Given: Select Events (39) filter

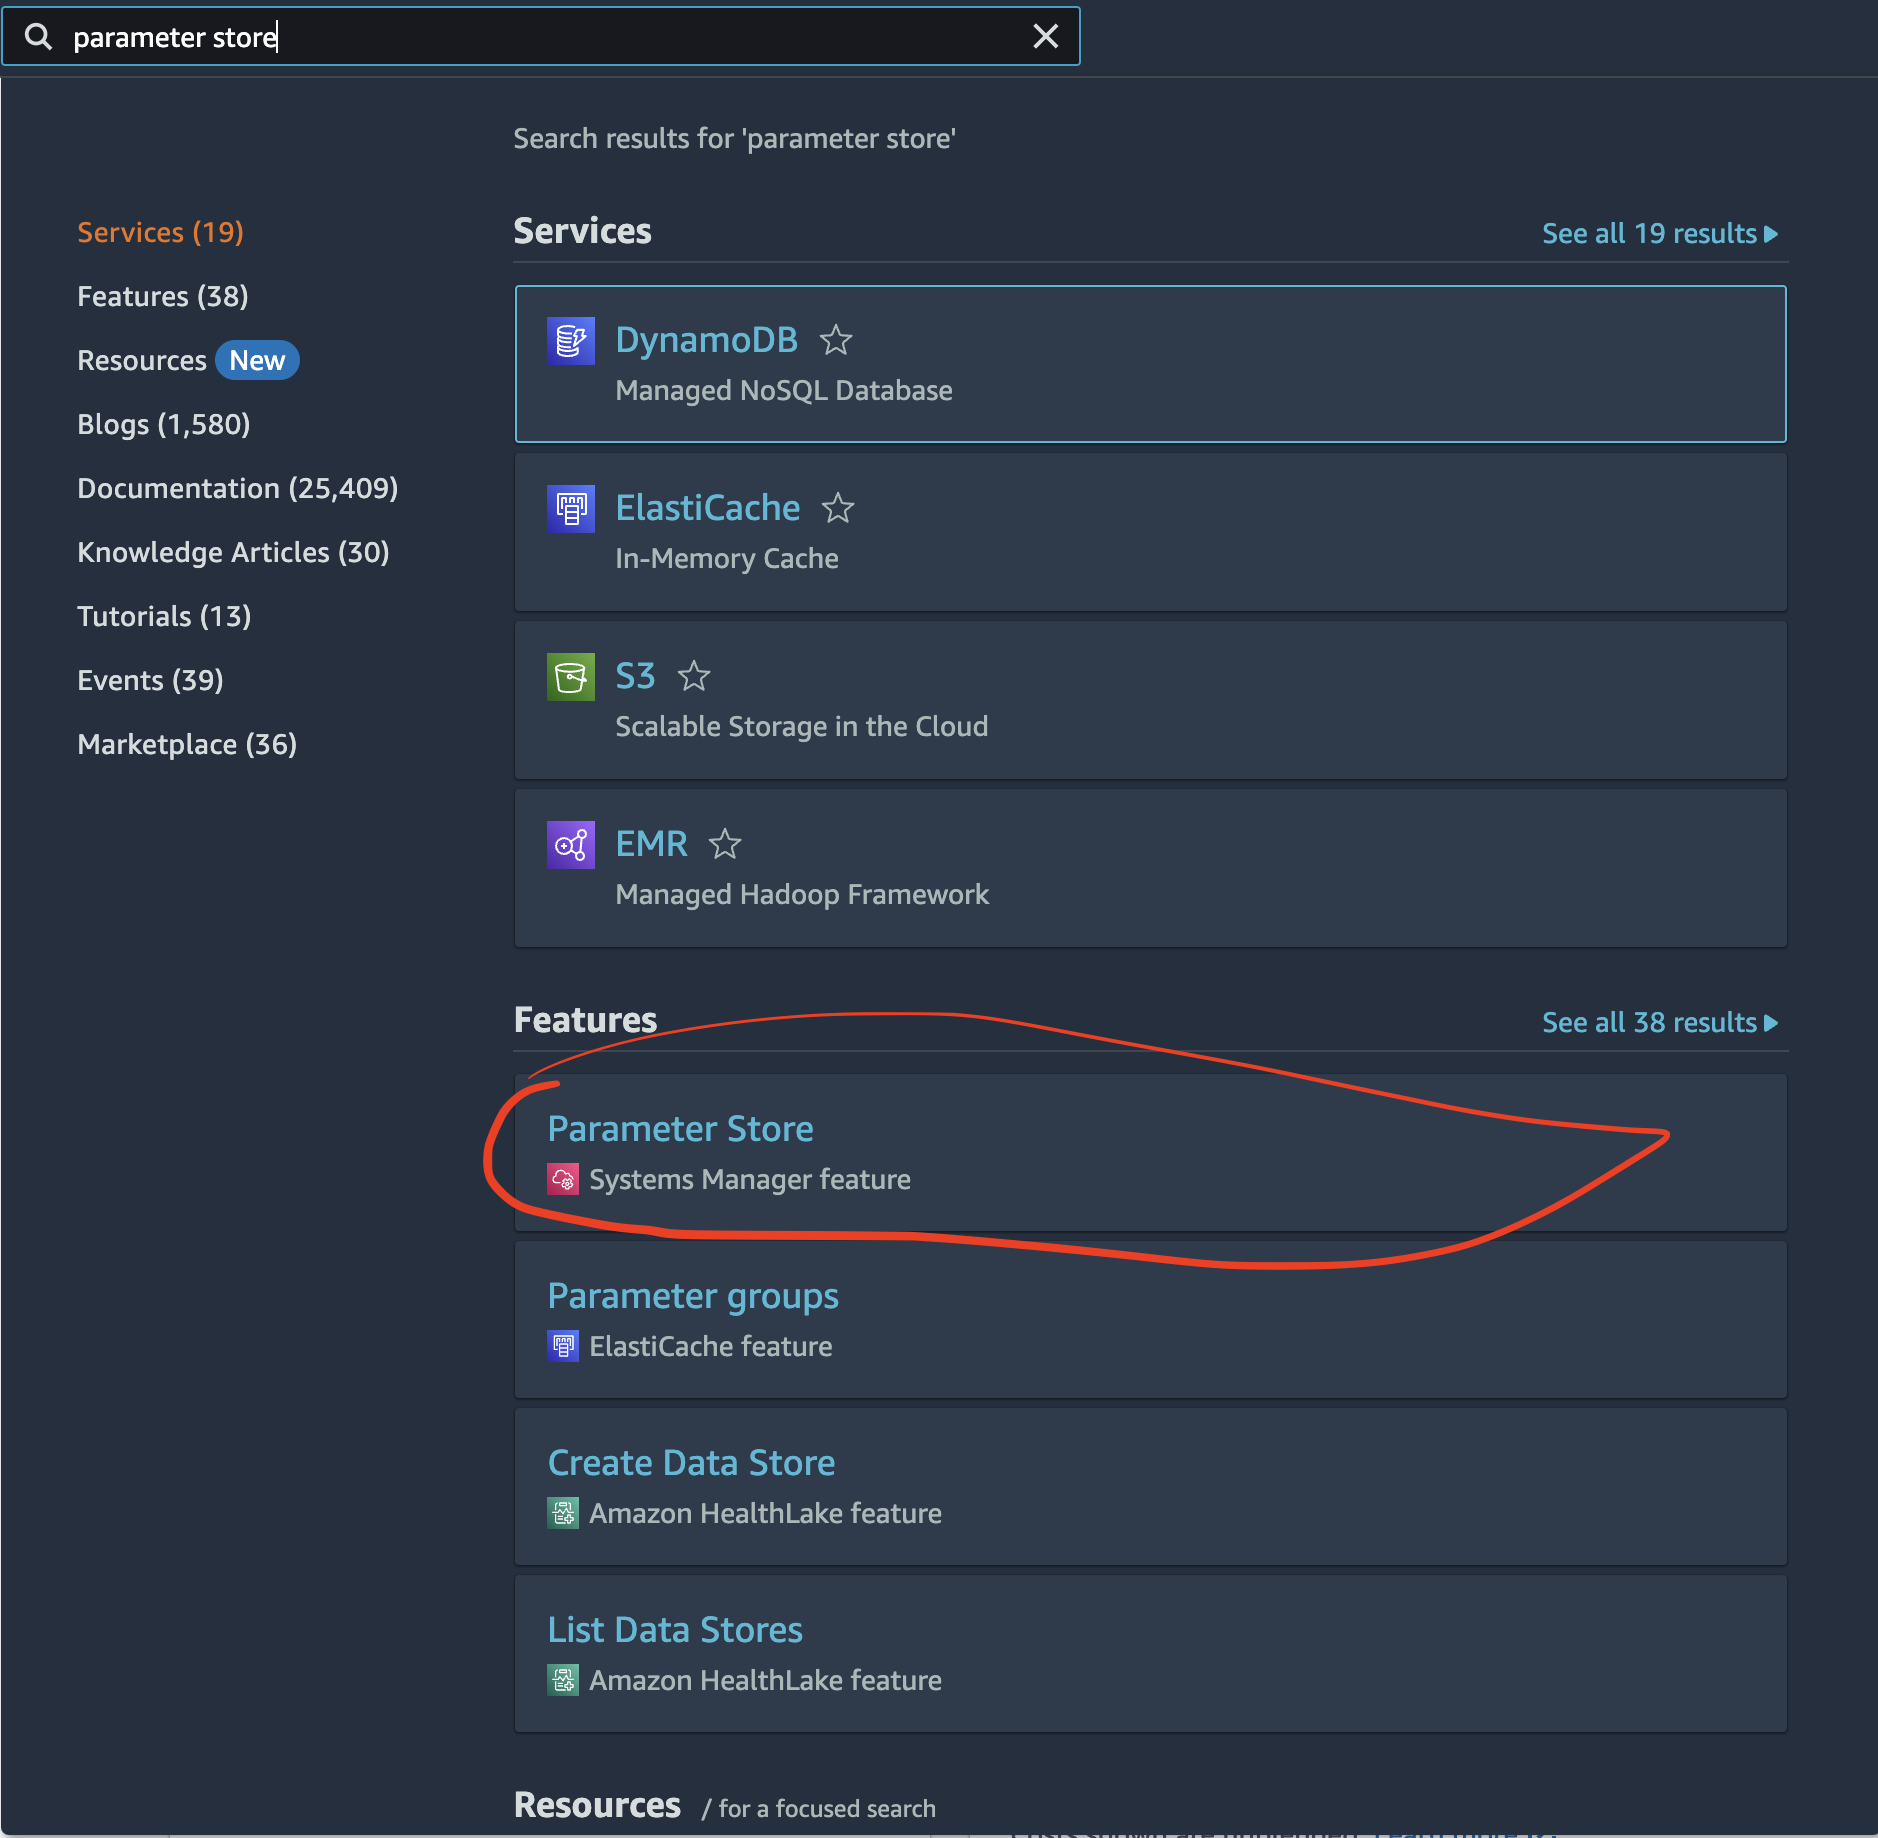Looking at the screenshot, I should 150,680.
